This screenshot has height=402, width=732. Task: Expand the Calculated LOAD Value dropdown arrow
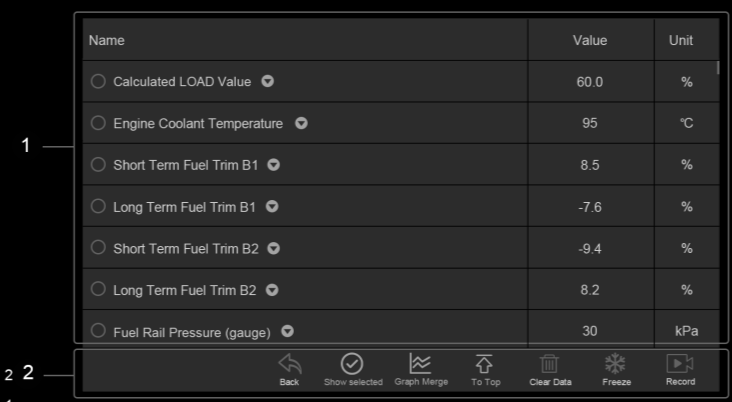click(267, 81)
